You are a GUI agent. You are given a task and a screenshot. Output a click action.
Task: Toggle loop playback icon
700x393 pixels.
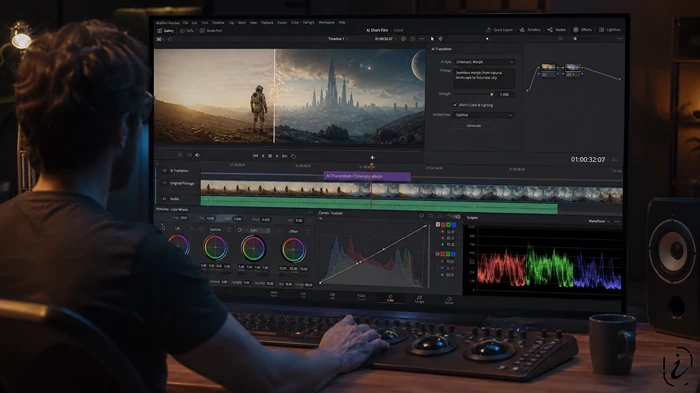293,156
